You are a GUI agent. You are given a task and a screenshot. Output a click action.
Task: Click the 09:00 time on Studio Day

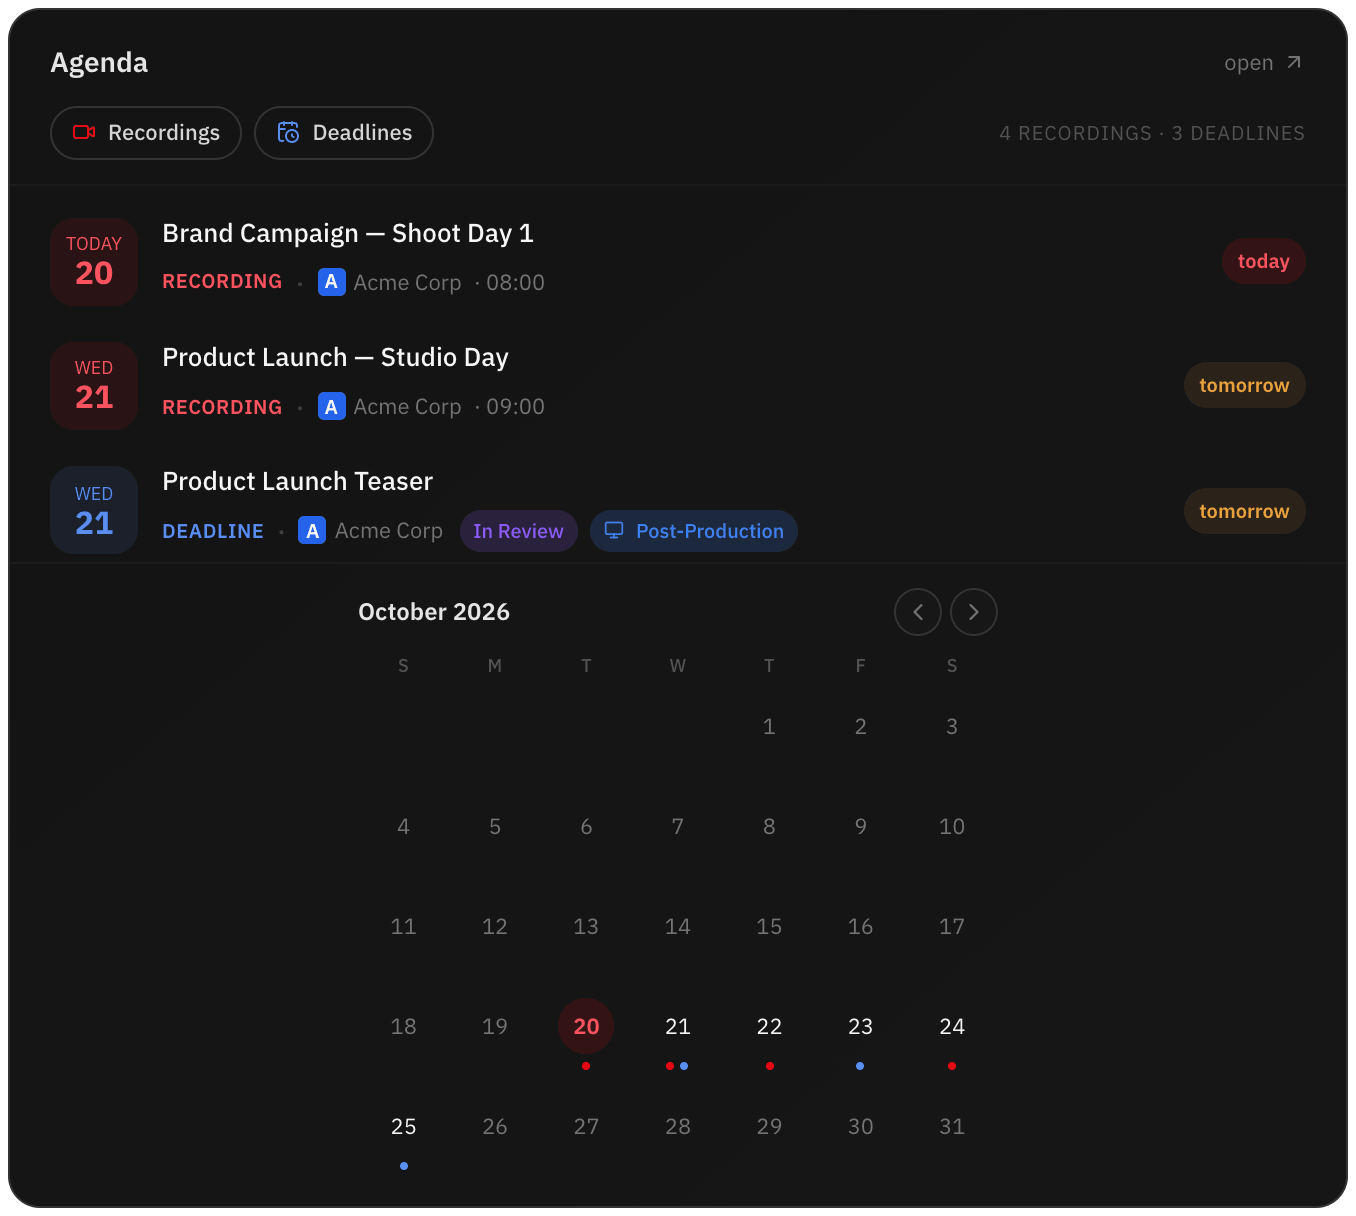[515, 407]
